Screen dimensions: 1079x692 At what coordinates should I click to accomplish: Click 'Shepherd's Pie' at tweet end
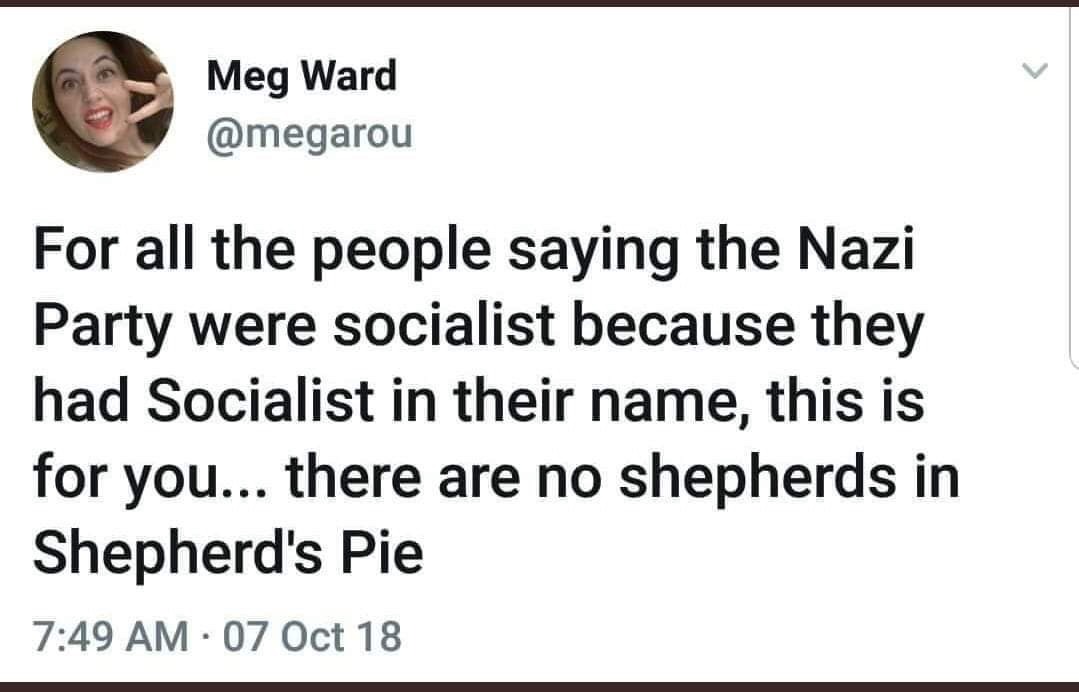(x=228, y=552)
